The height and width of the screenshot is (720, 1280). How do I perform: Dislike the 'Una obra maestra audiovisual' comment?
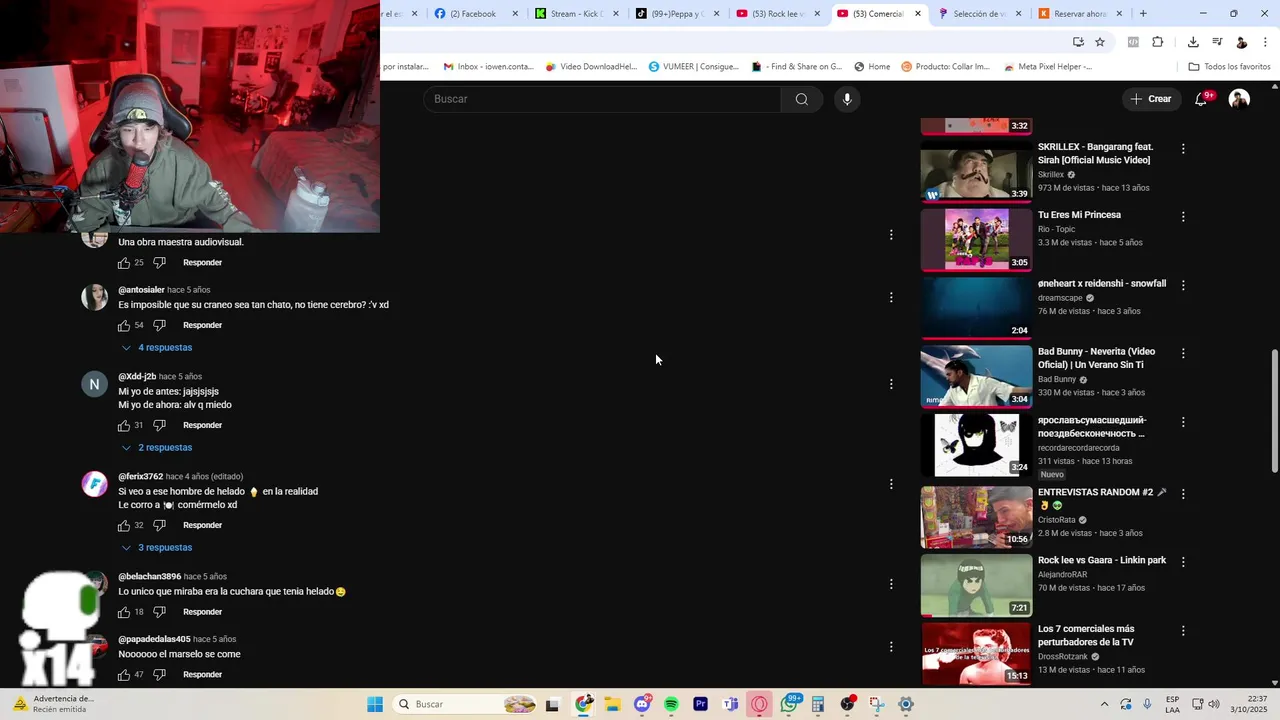pos(159,263)
